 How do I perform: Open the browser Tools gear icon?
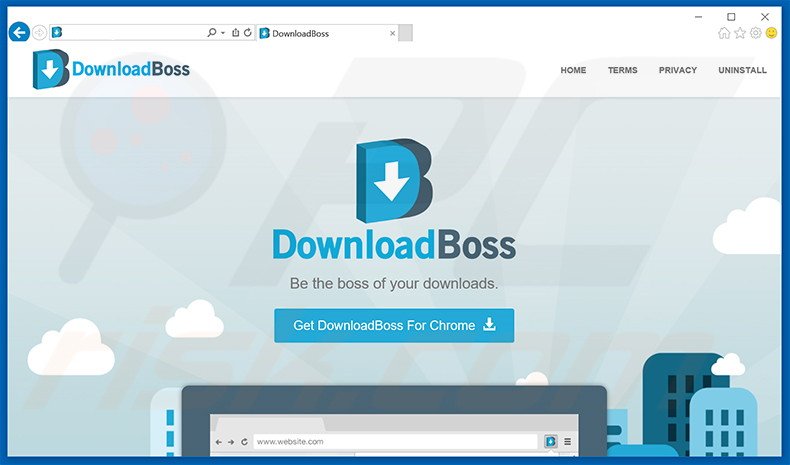click(756, 33)
